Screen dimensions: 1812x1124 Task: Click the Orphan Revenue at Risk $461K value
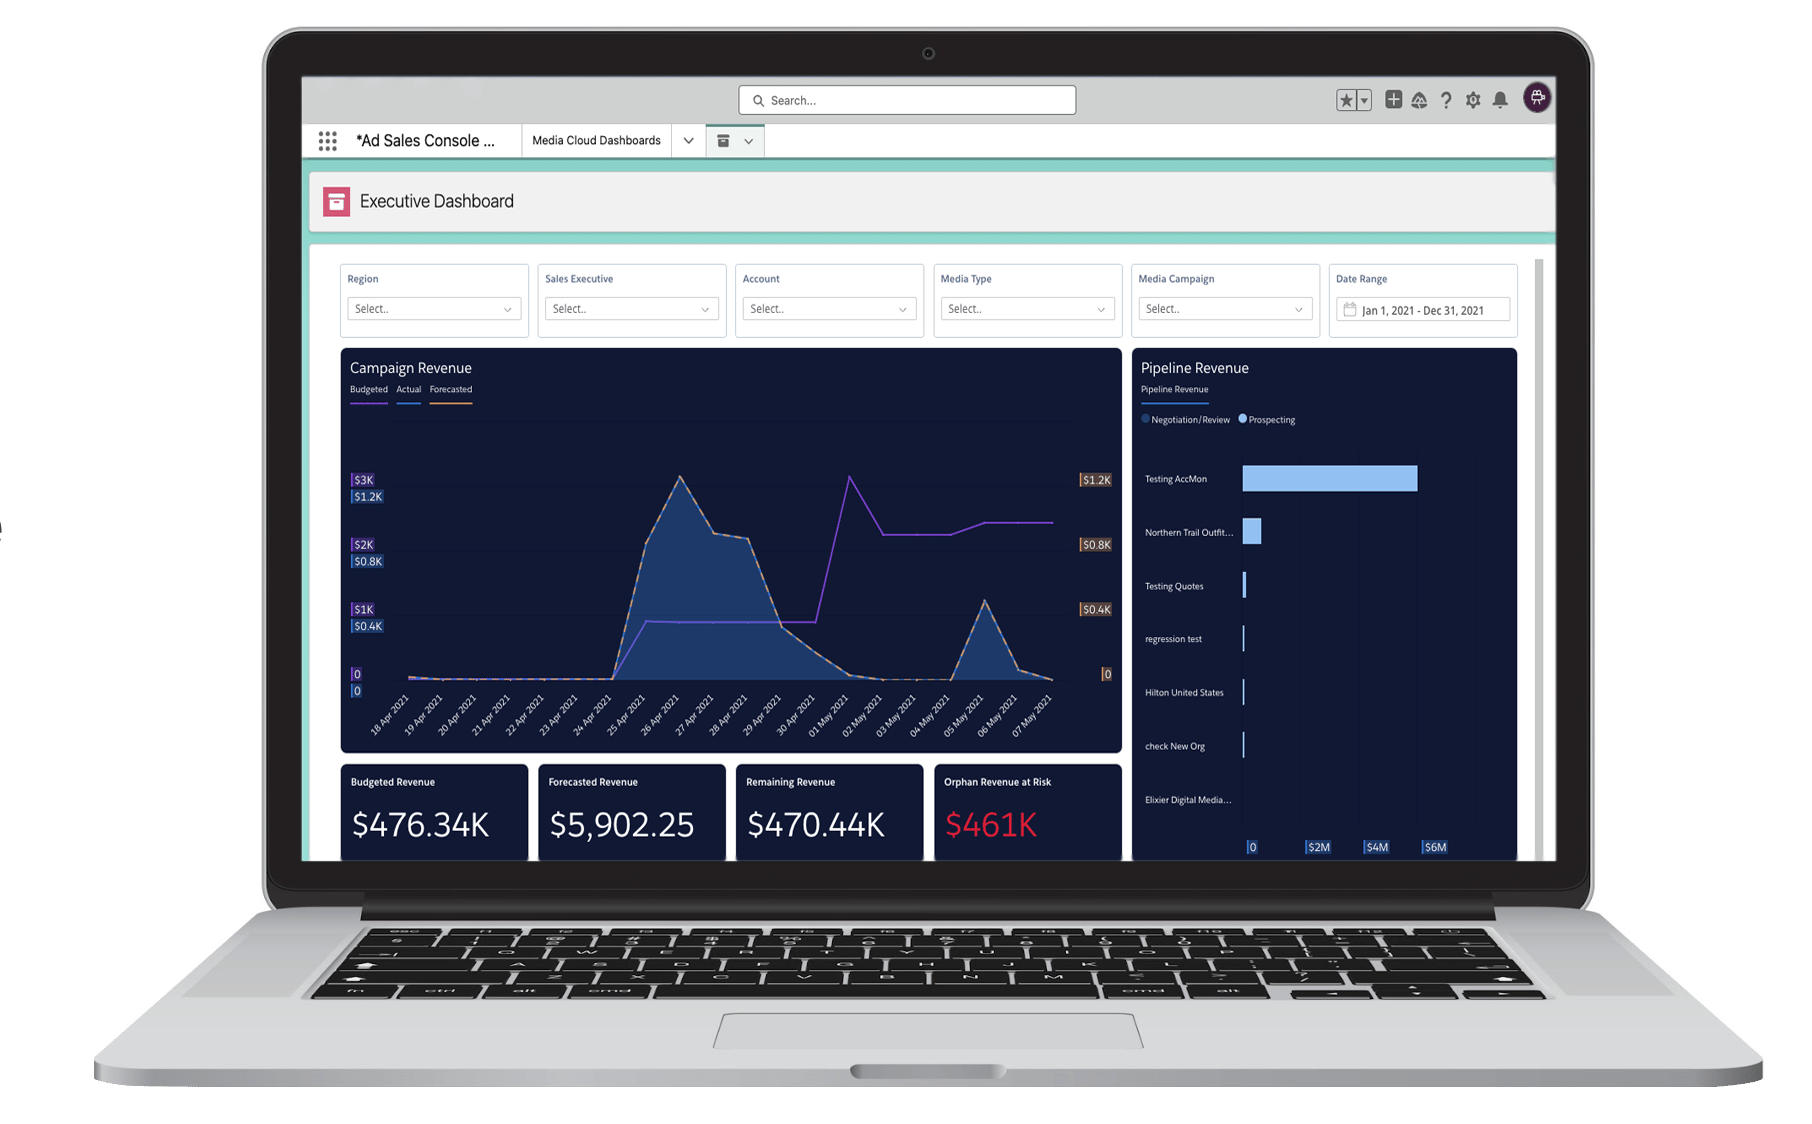tap(991, 825)
